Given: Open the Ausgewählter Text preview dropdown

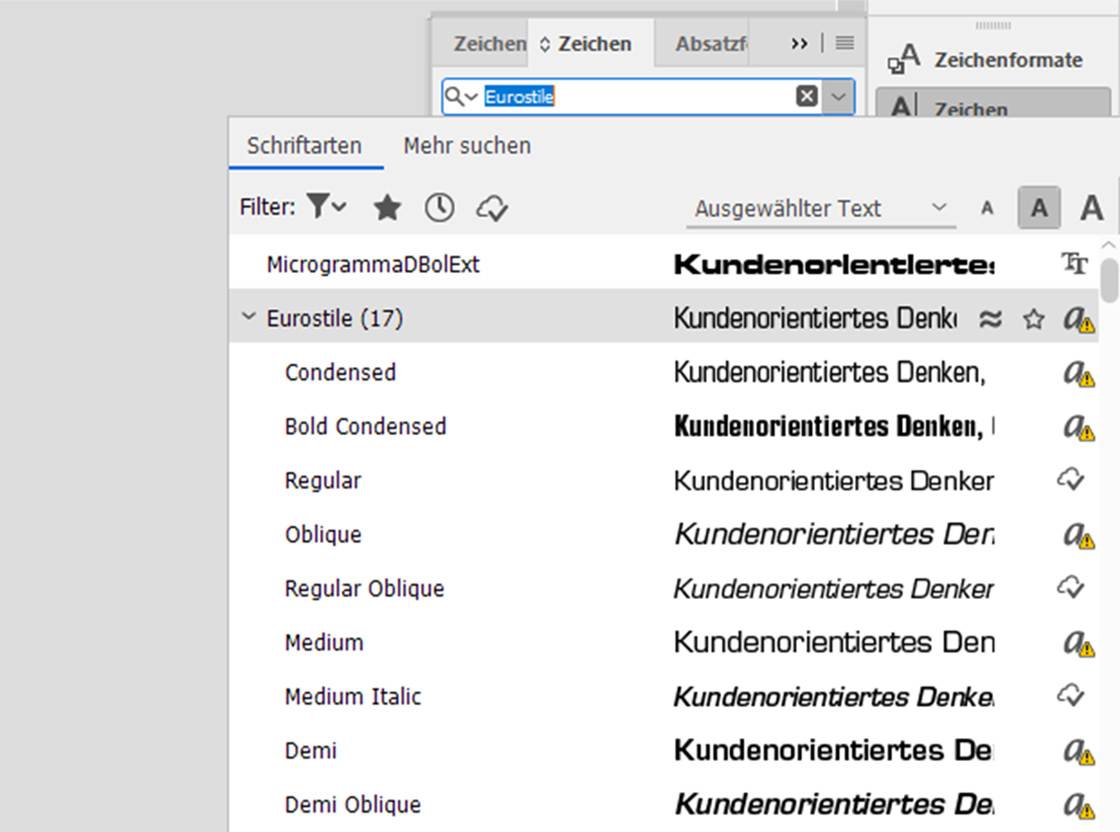Looking at the screenshot, I should coord(821,209).
